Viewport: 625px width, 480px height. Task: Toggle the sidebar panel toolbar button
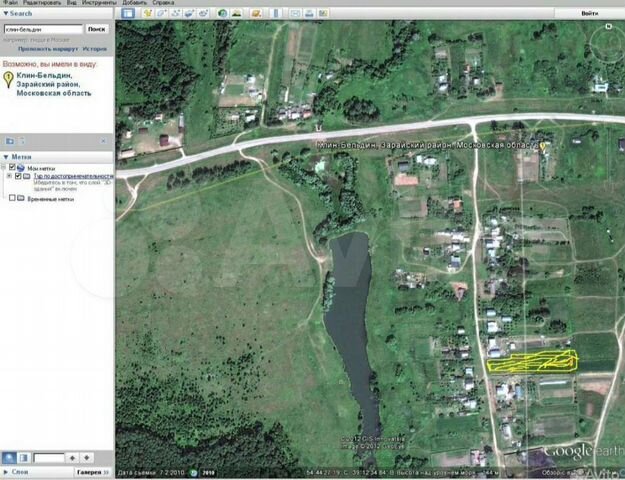tap(127, 13)
